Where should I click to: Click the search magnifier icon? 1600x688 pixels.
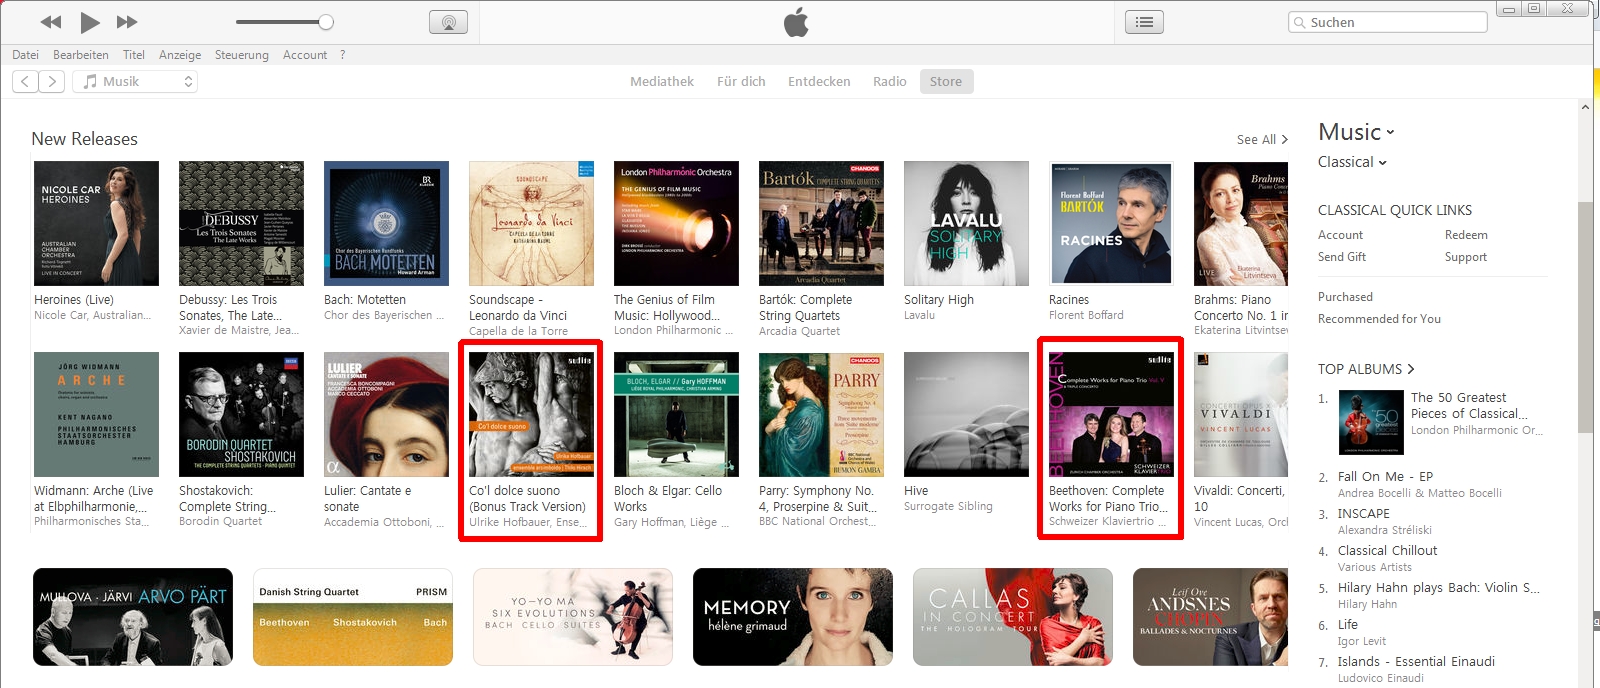(1299, 22)
